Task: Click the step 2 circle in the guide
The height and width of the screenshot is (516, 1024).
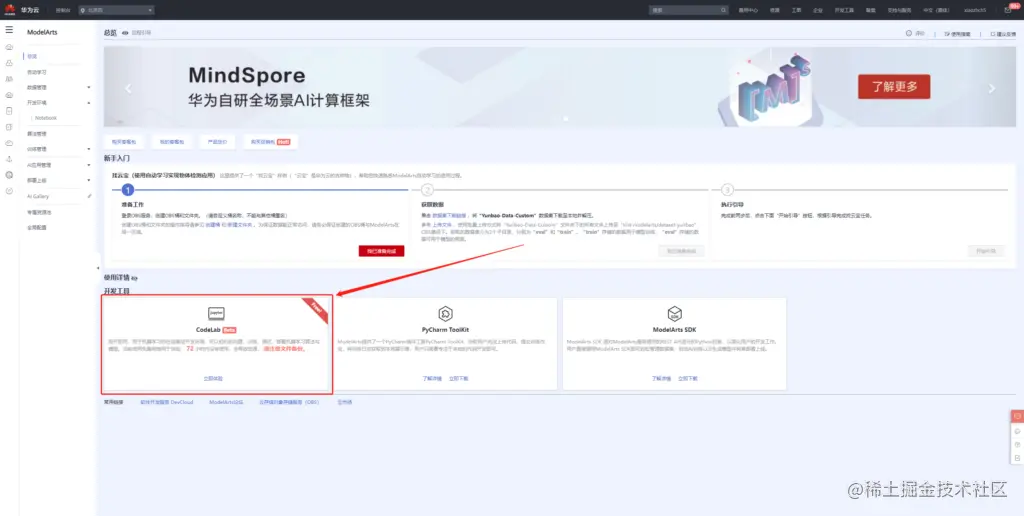Action: tap(428, 190)
